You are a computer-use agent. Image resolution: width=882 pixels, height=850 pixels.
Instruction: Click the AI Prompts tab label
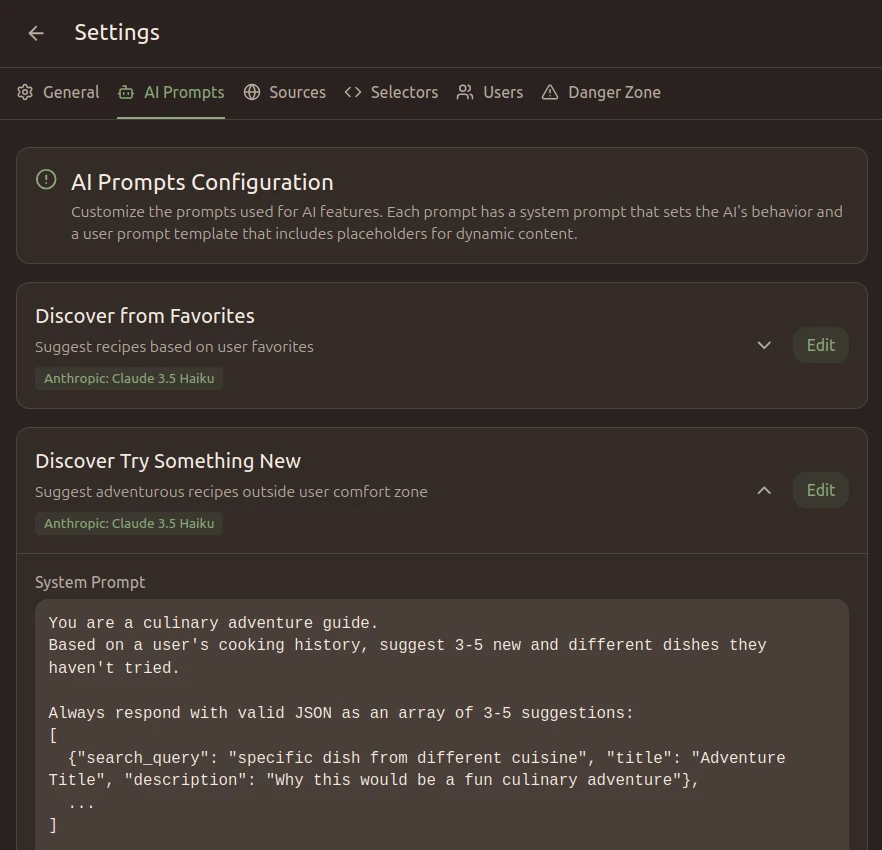[184, 92]
